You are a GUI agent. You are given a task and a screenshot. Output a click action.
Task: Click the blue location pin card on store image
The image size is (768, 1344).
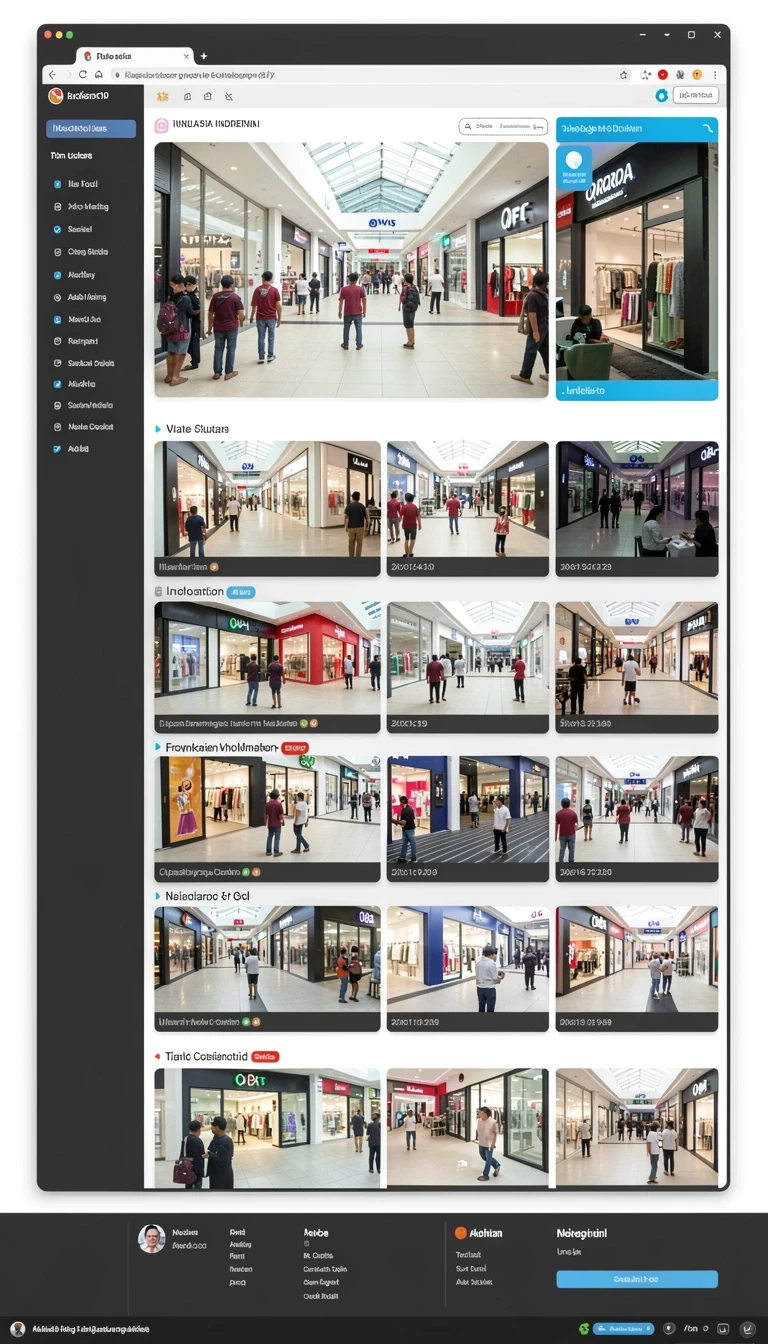tap(574, 168)
